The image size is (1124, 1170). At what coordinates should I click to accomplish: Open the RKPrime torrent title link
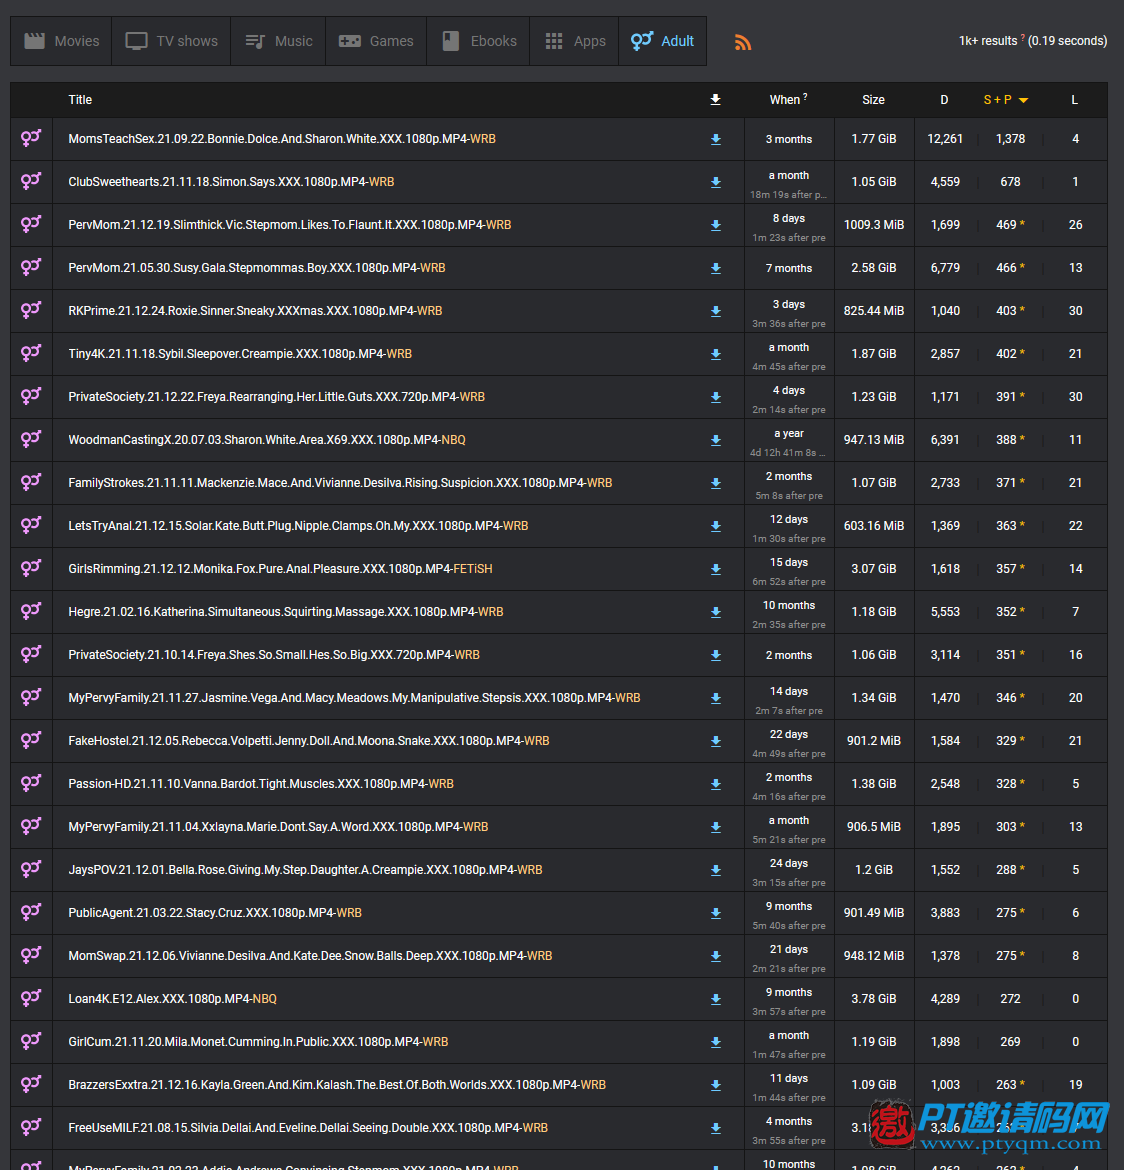pos(255,311)
